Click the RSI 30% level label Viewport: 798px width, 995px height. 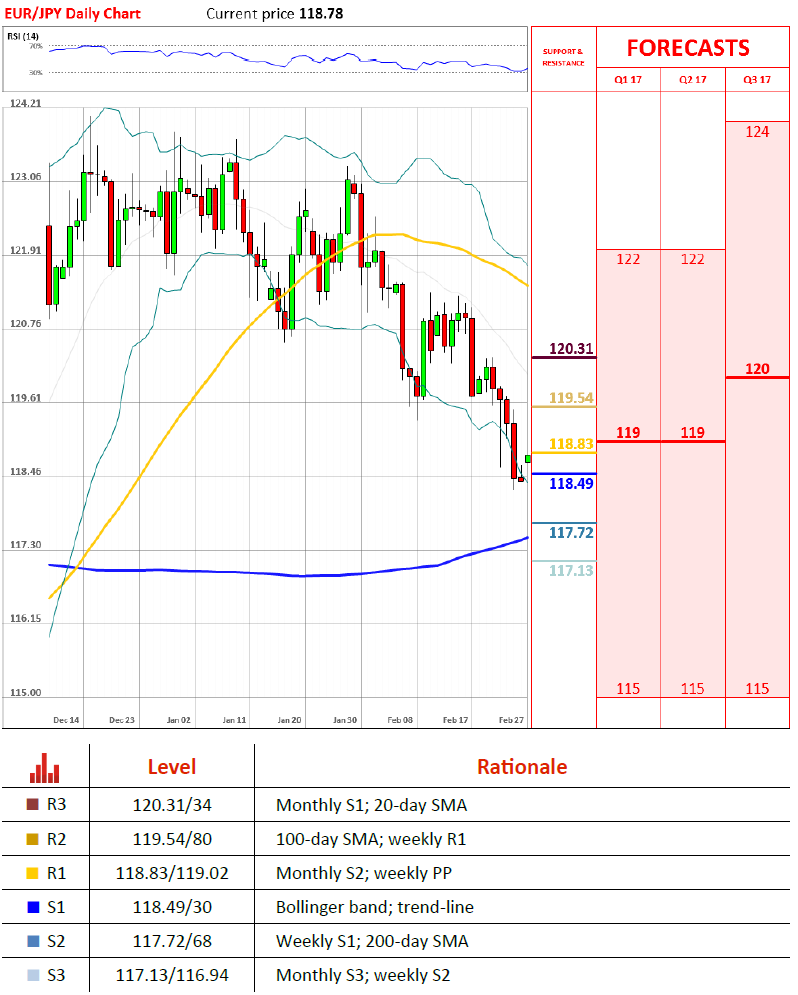(x=36, y=72)
